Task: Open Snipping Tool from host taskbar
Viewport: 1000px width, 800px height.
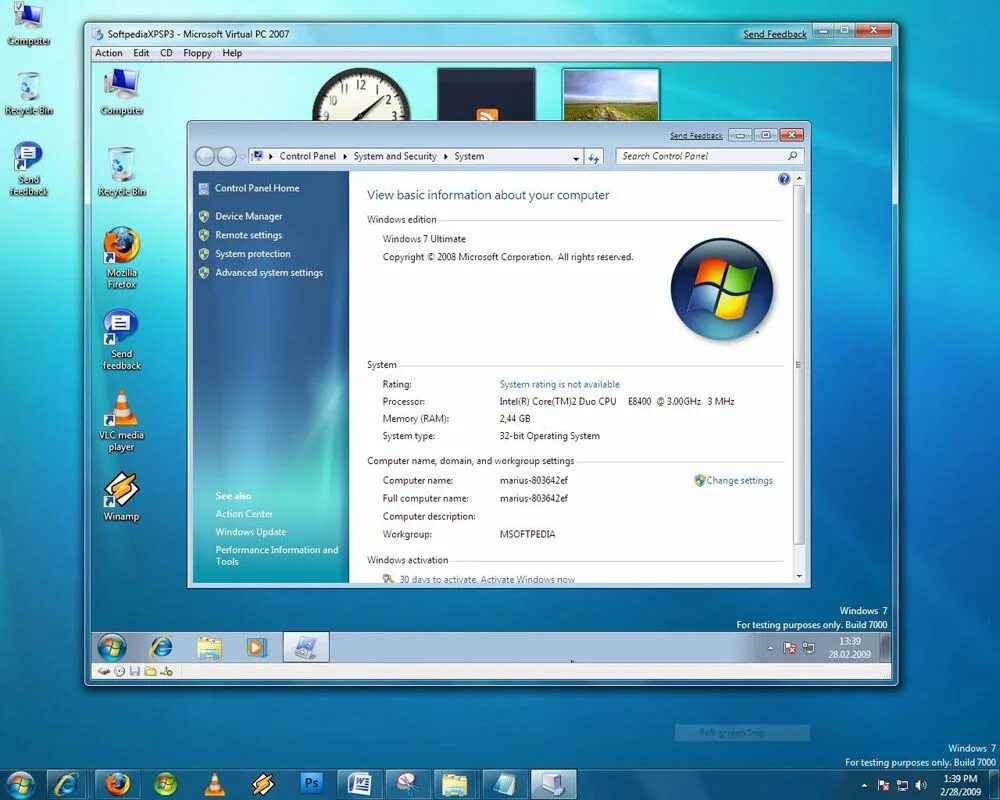Action: 408,783
